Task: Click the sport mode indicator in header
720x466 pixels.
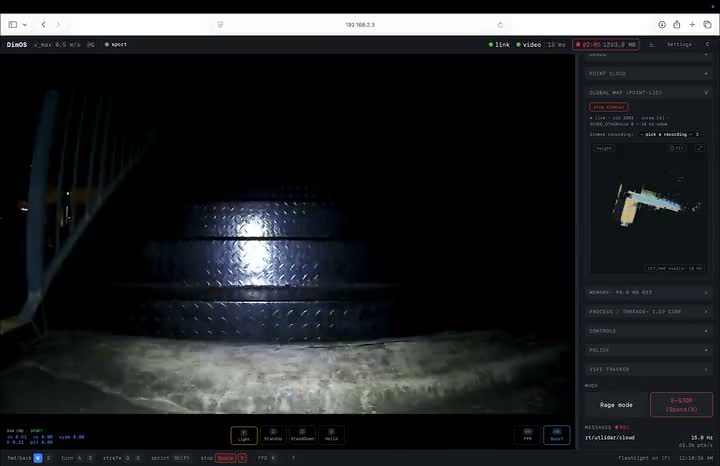Action: pyautogui.click(x=116, y=45)
